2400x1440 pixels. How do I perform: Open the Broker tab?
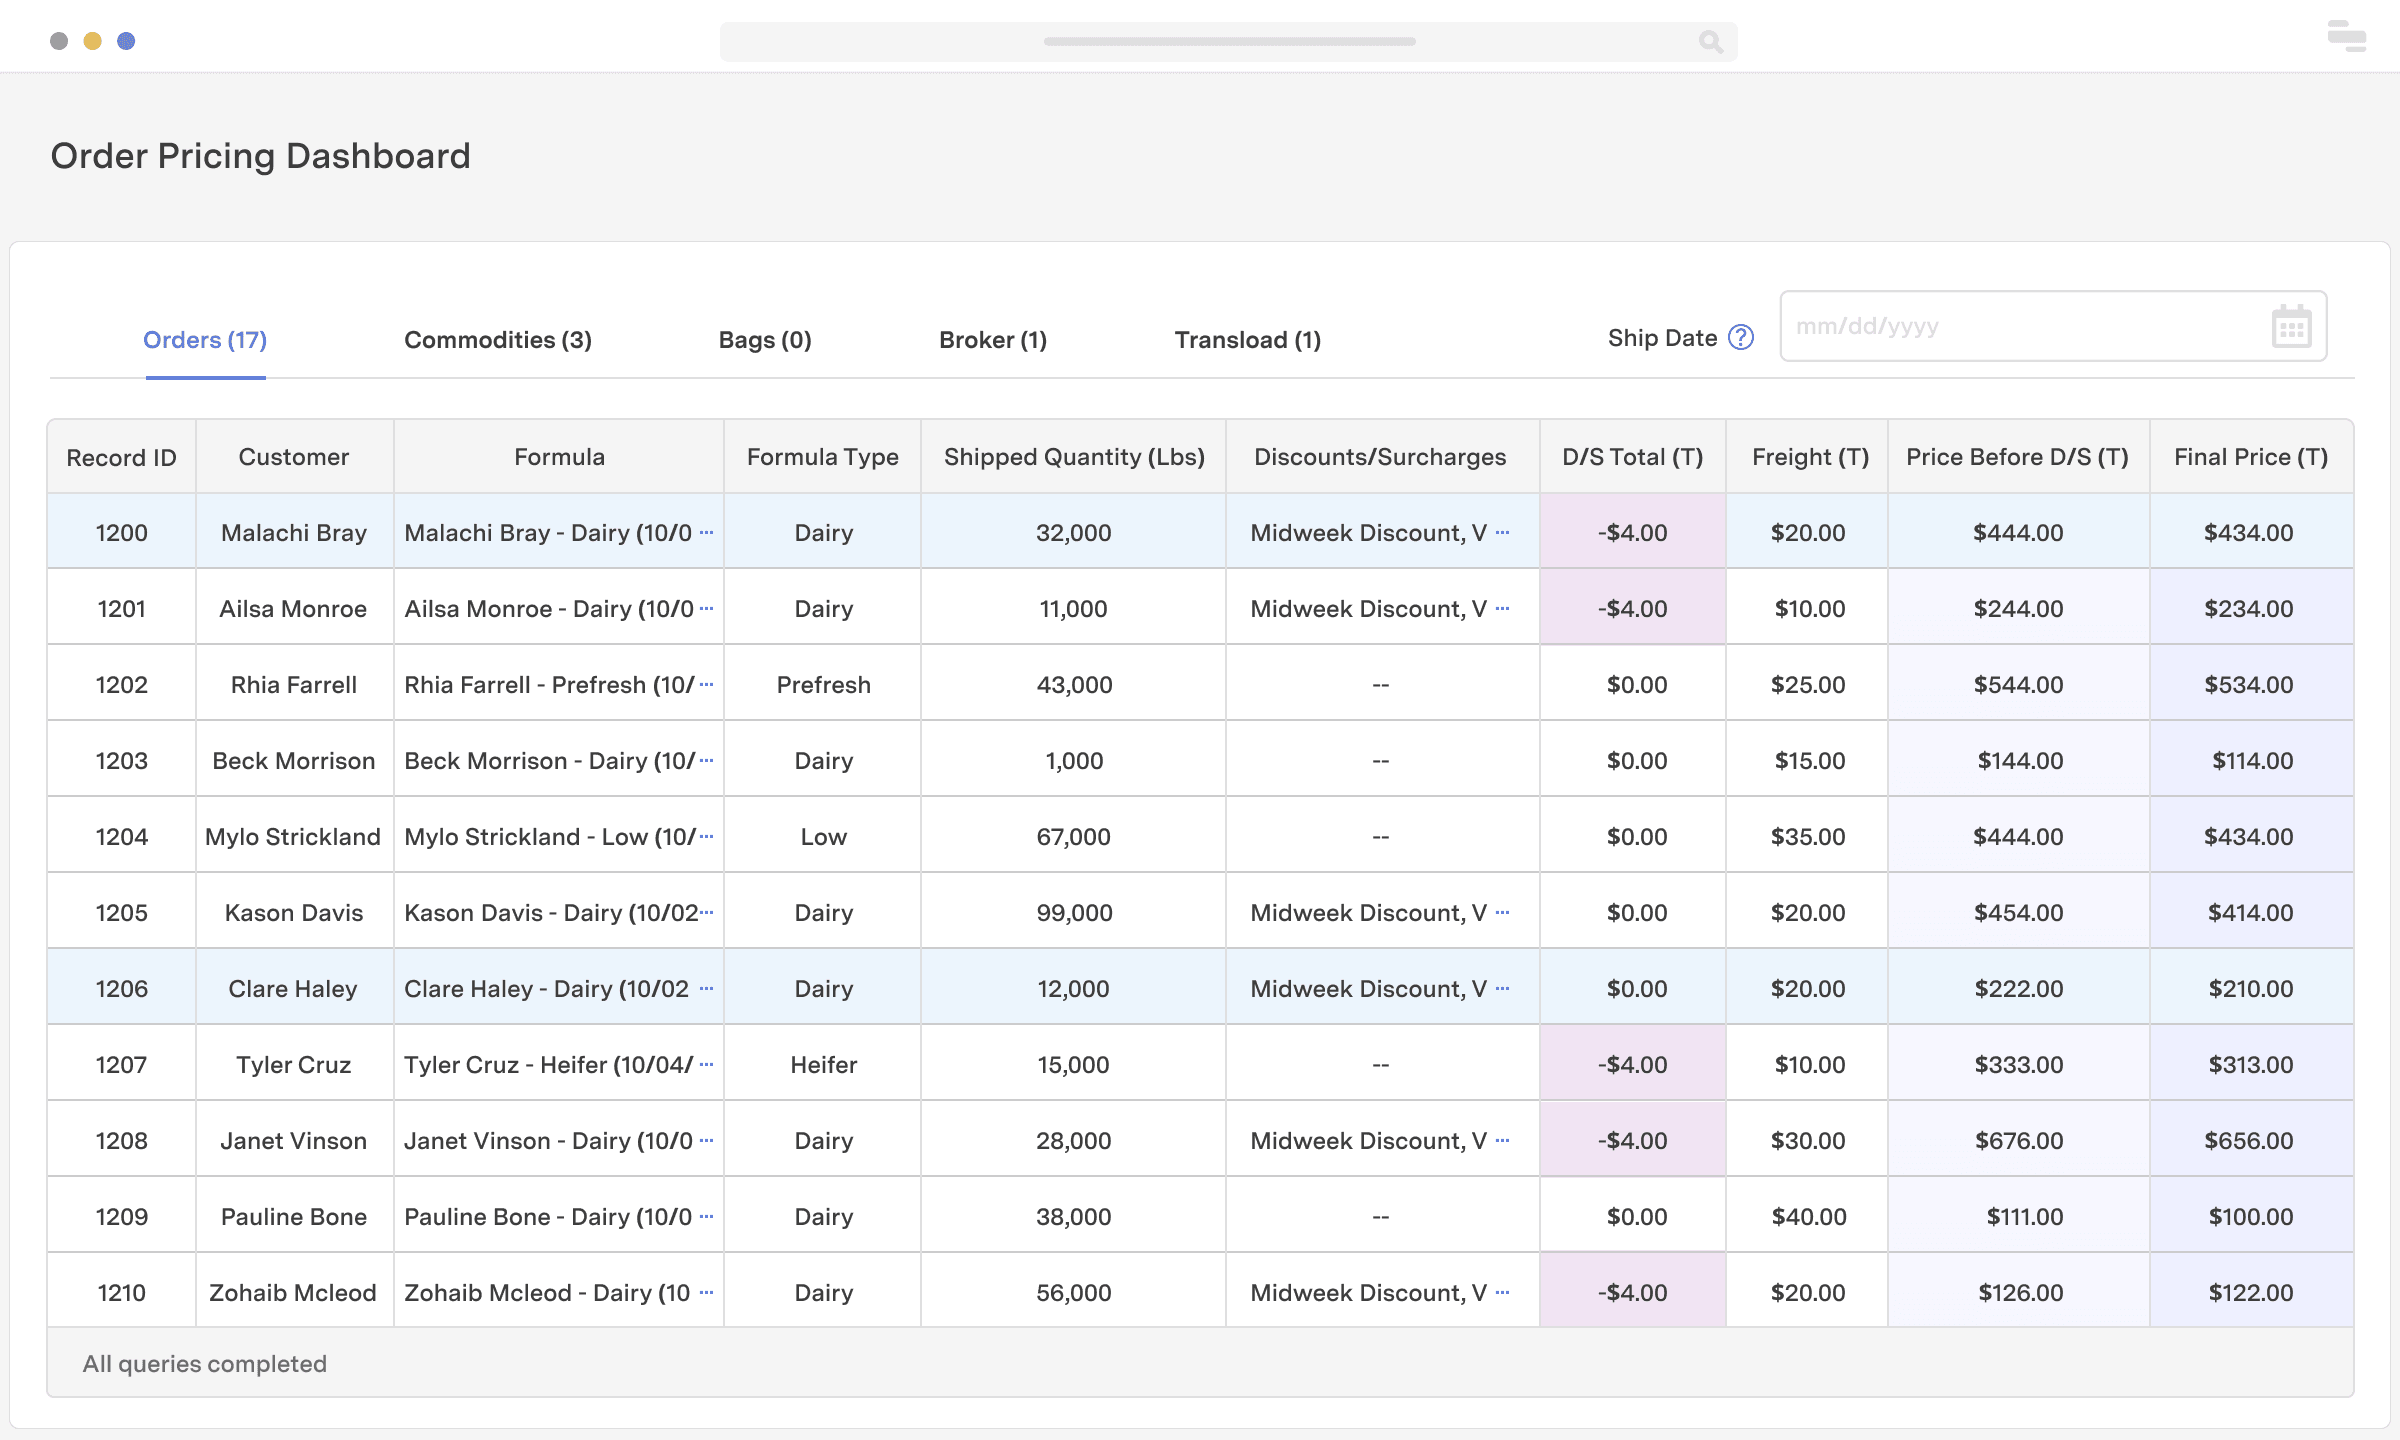(x=992, y=340)
